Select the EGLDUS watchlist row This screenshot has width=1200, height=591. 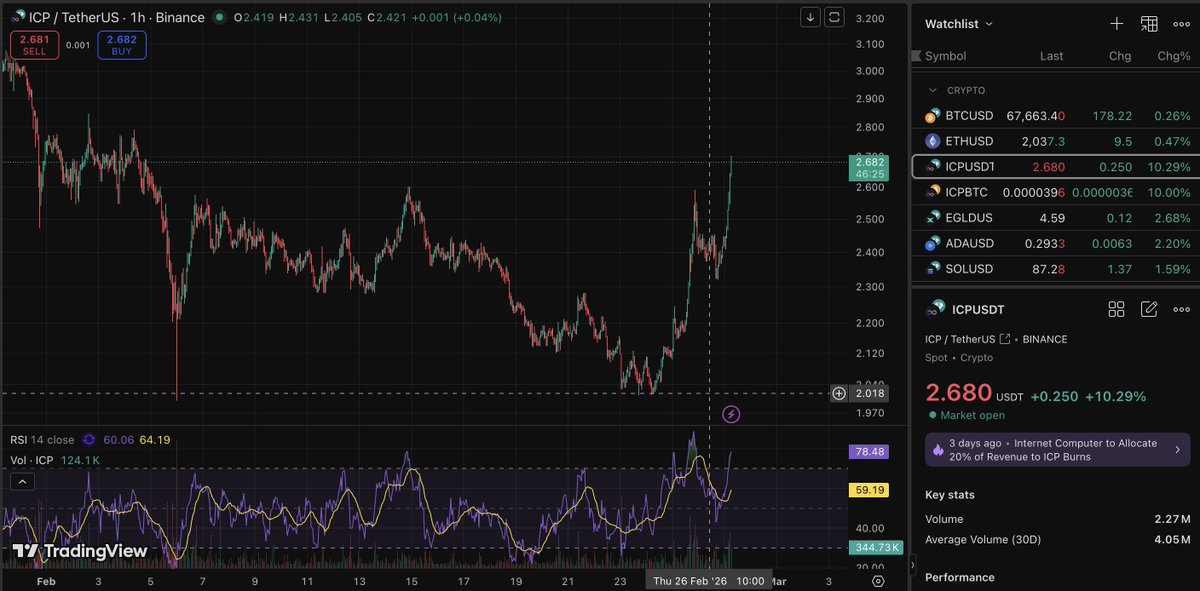(x=1056, y=217)
